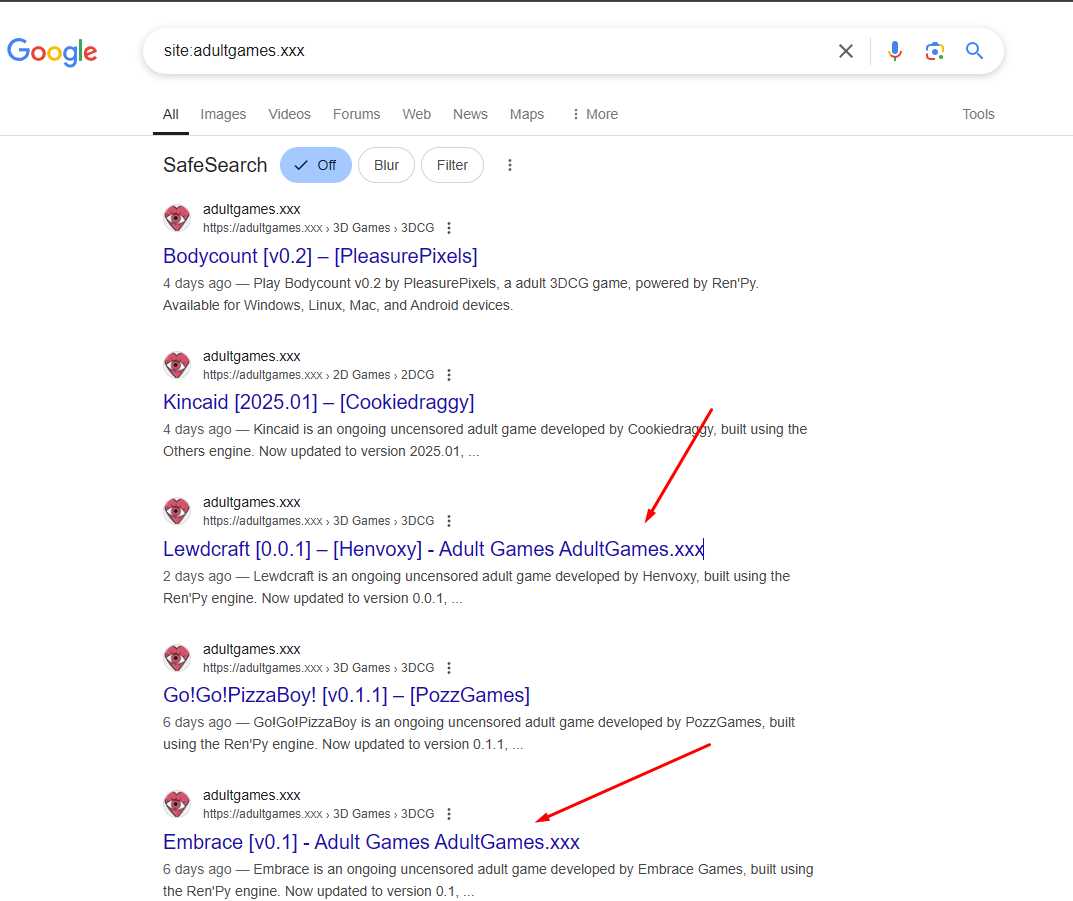The image size is (1073, 901).
Task: Click the 'Go!Go!PizzaBoy is an ongoing' snippet
Action: pyautogui.click(x=479, y=733)
